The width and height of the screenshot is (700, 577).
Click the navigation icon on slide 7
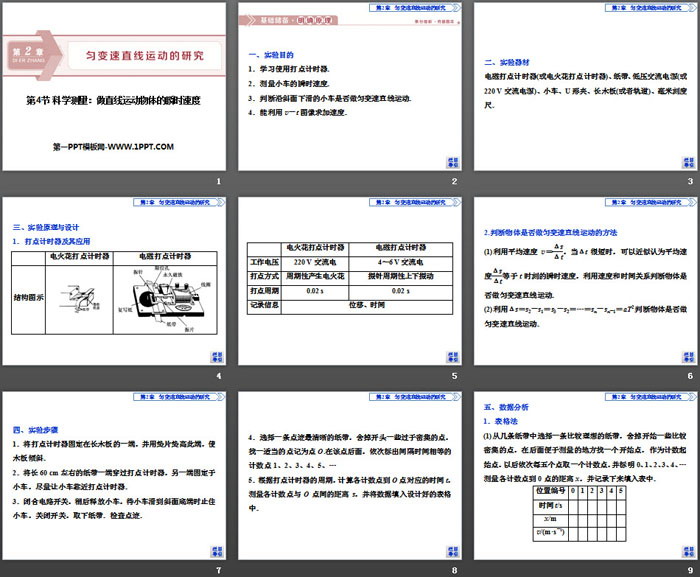(x=216, y=551)
